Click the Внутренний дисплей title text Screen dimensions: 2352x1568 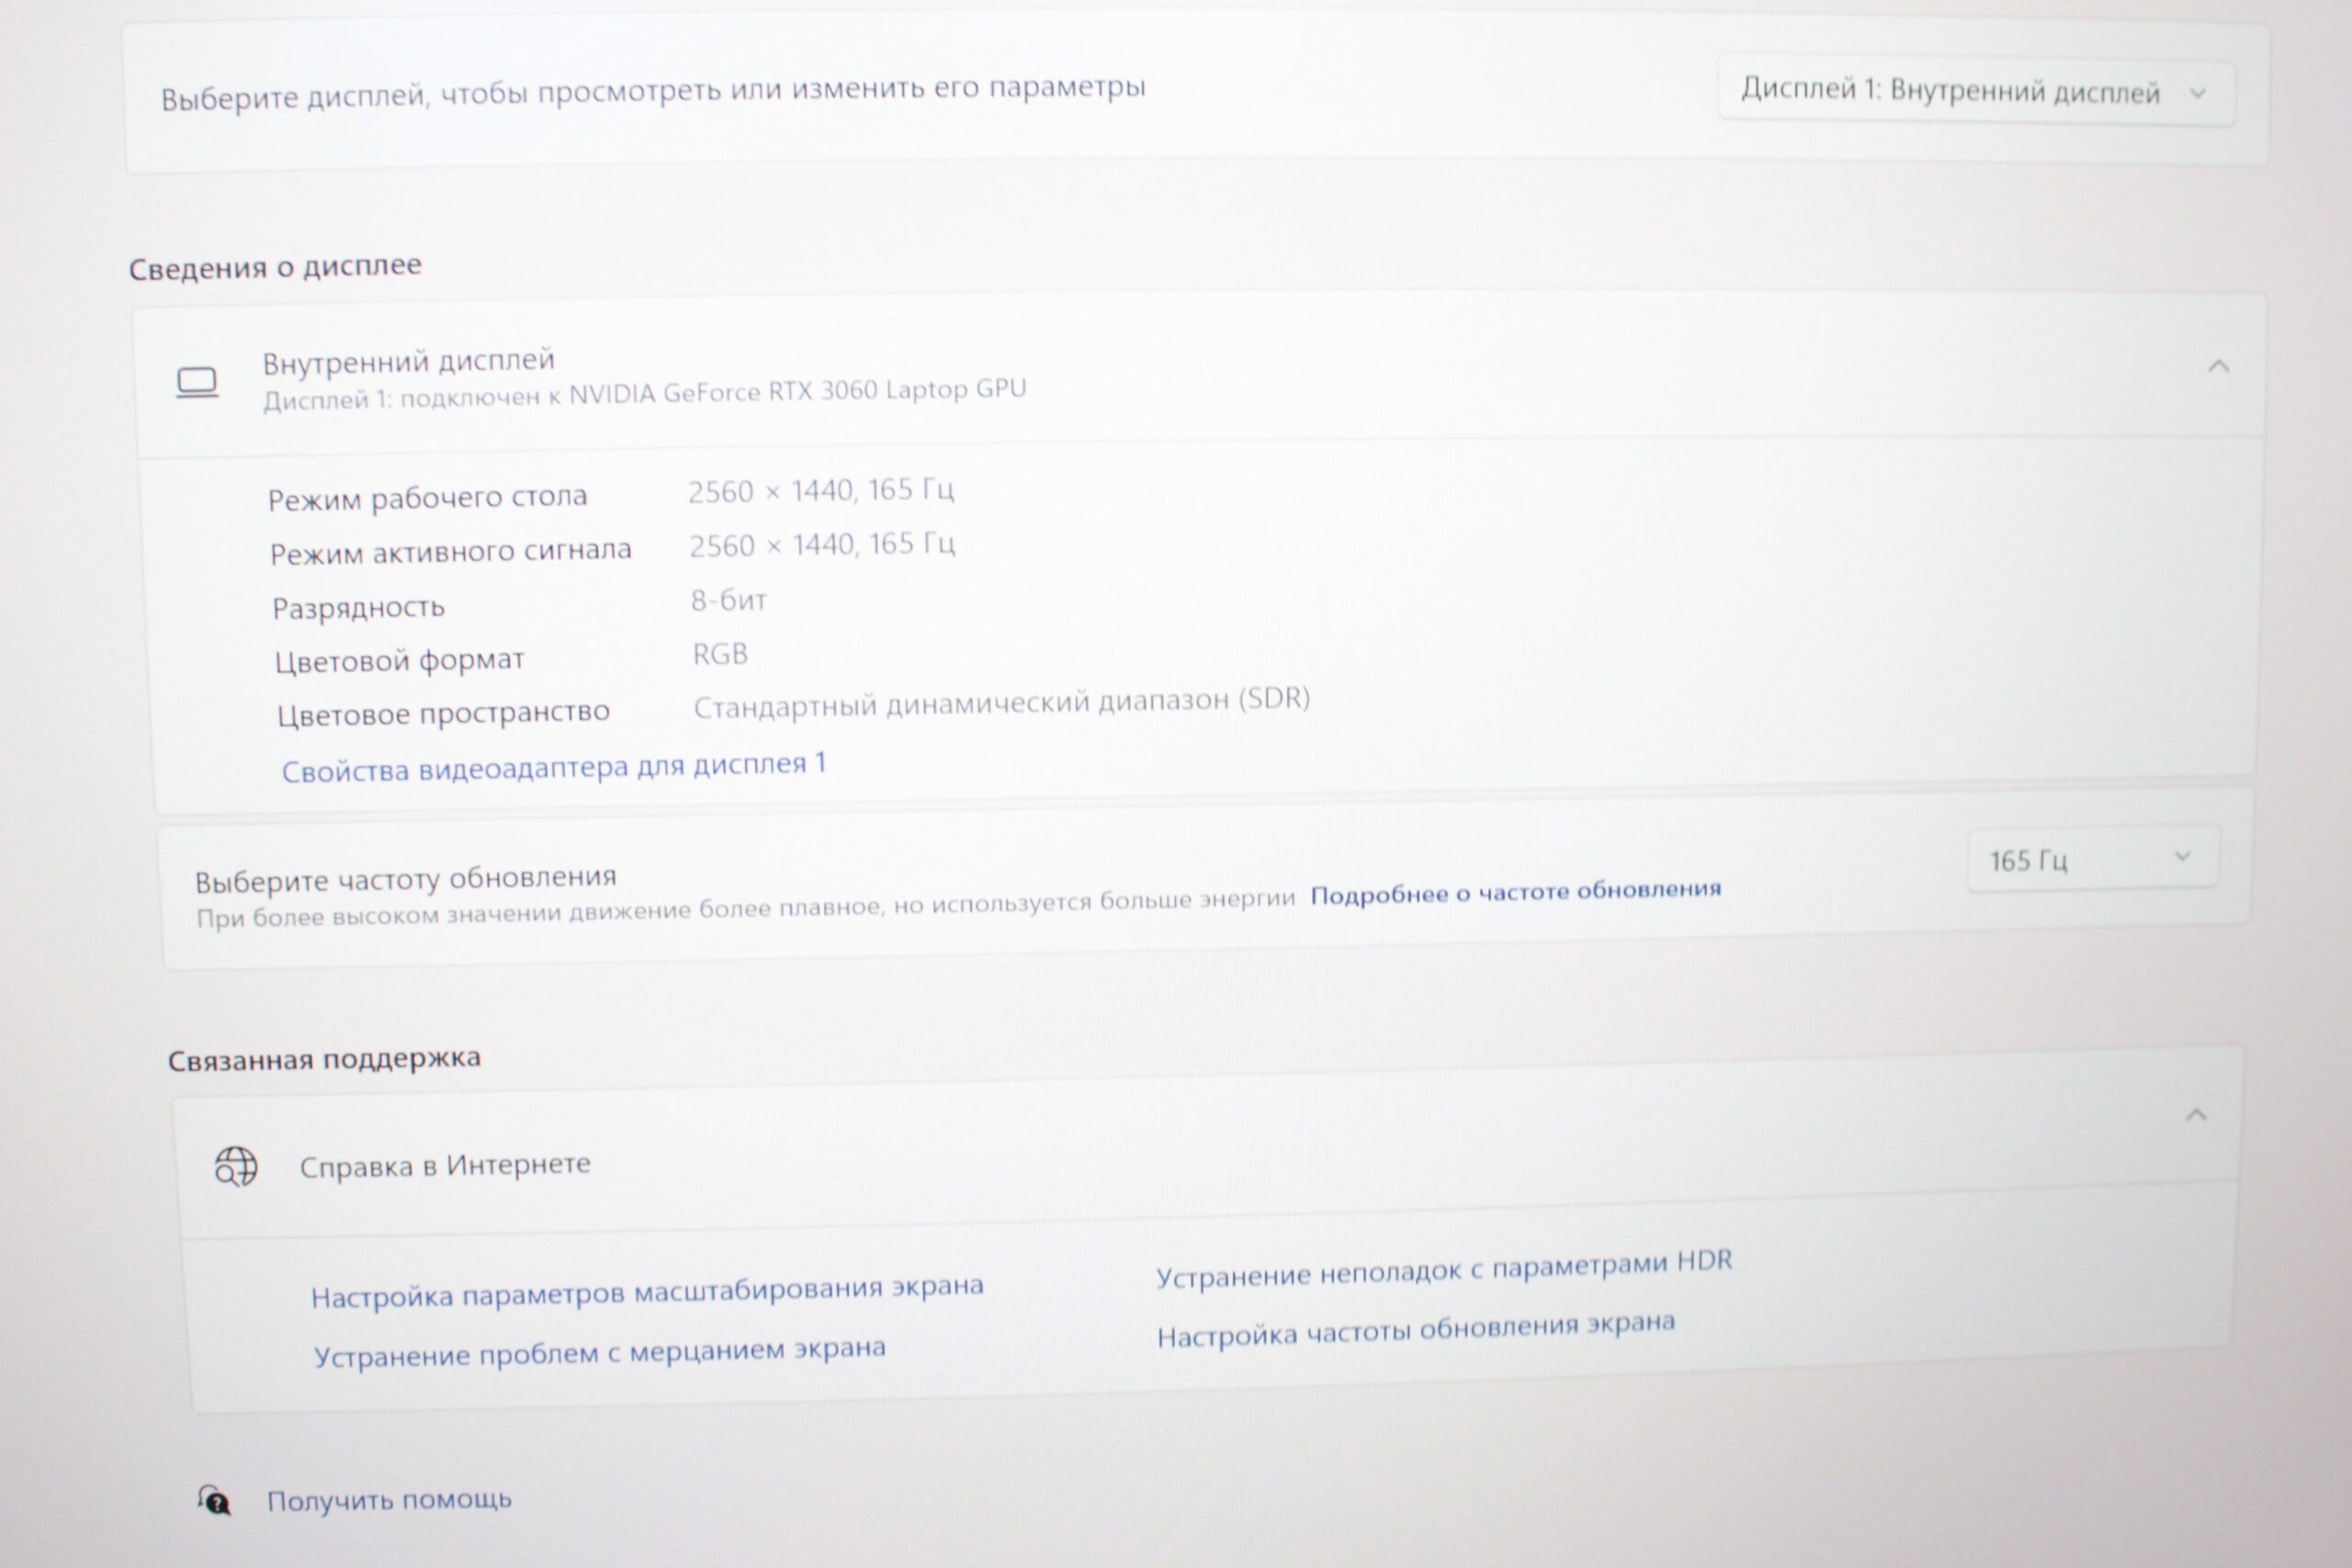(x=408, y=360)
